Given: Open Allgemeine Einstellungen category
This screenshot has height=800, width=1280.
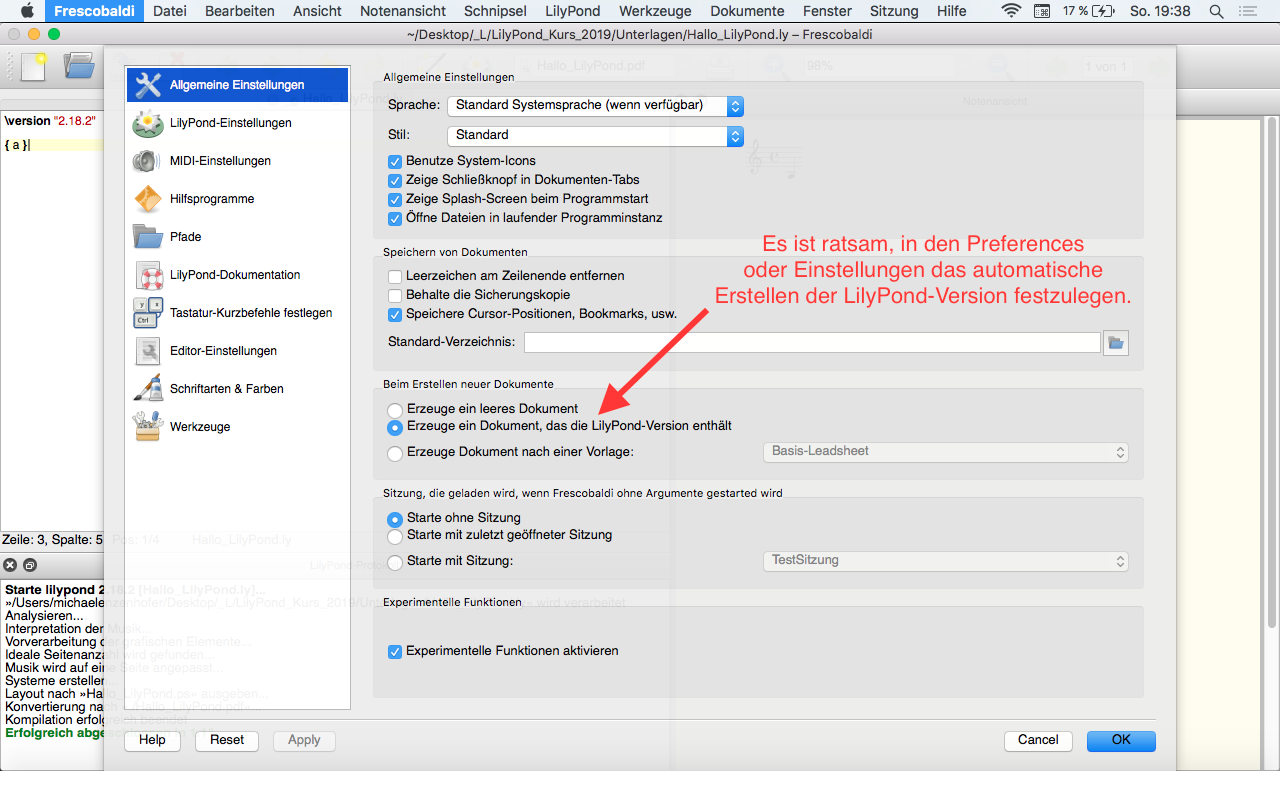Looking at the screenshot, I should pyautogui.click(x=237, y=85).
